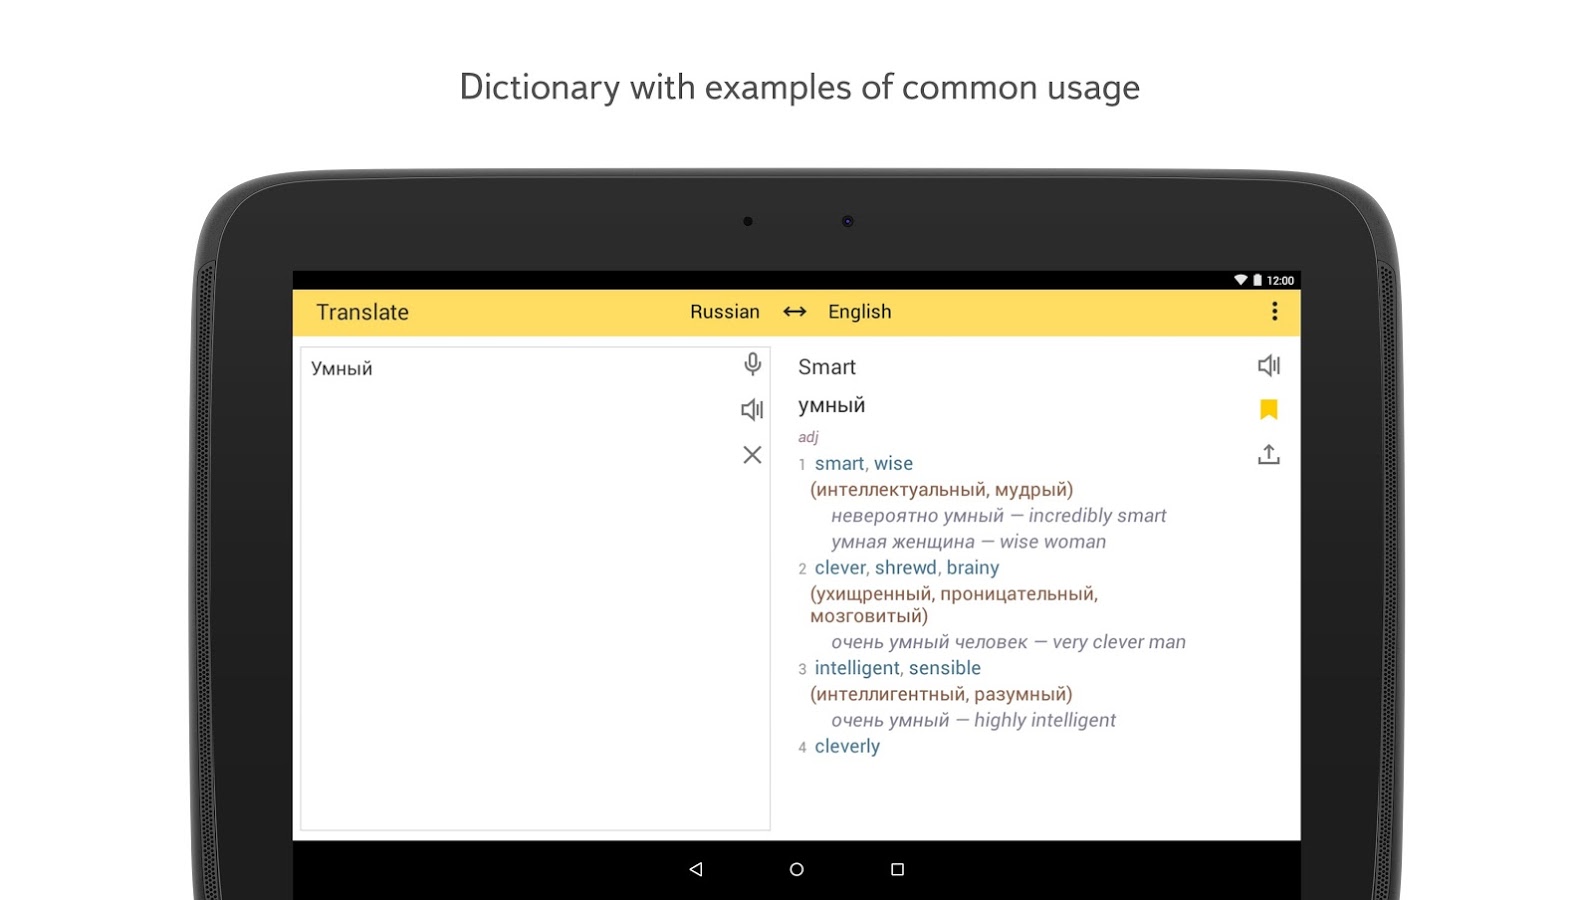Choose Russian source language
Image resolution: width=1593 pixels, height=900 pixels.
725,312
